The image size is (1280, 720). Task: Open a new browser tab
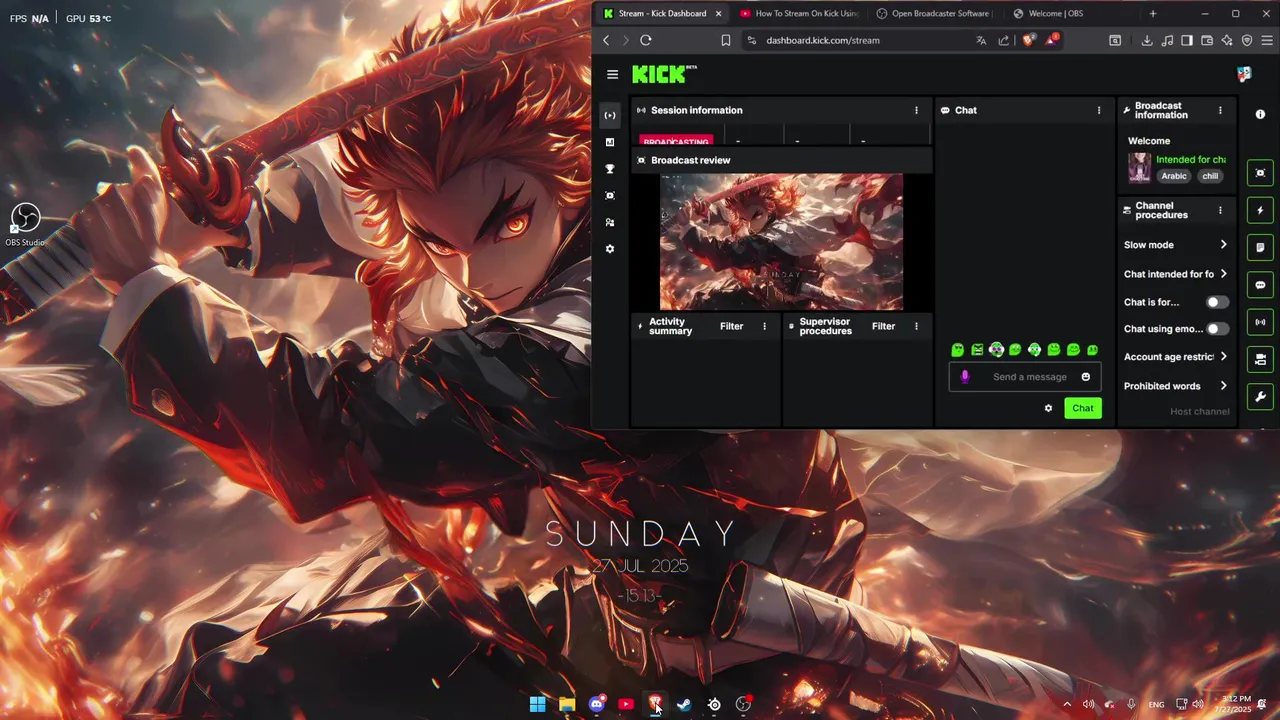coord(1152,14)
